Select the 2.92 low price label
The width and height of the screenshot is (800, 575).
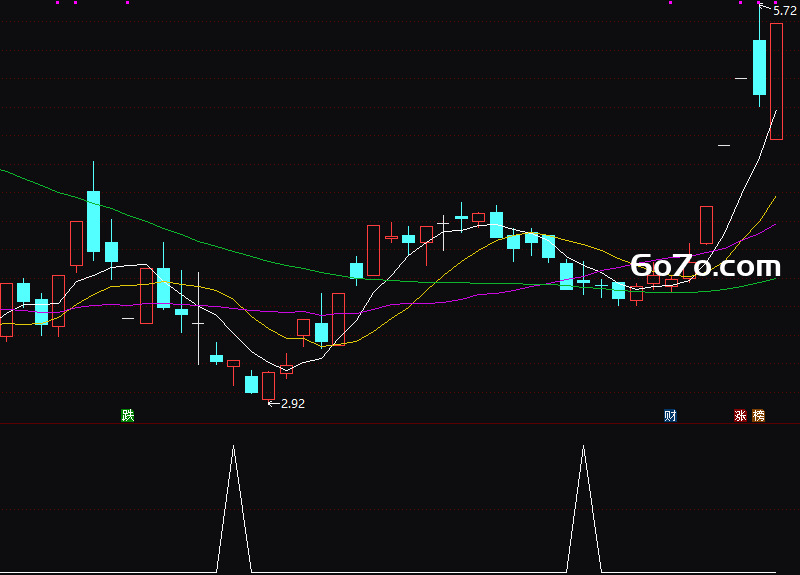293,404
